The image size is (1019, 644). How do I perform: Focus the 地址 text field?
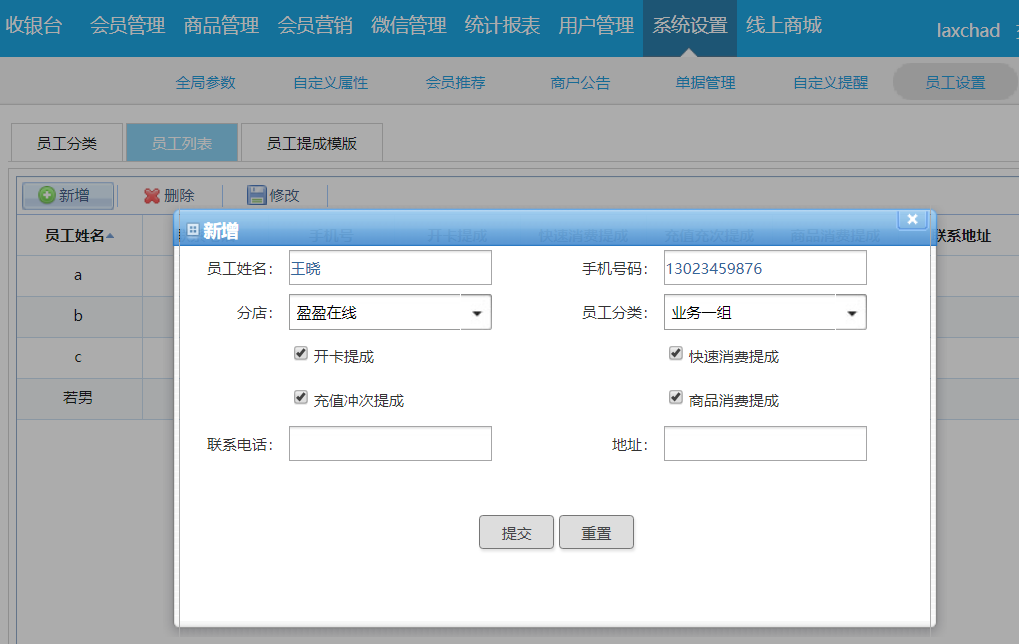(765, 444)
